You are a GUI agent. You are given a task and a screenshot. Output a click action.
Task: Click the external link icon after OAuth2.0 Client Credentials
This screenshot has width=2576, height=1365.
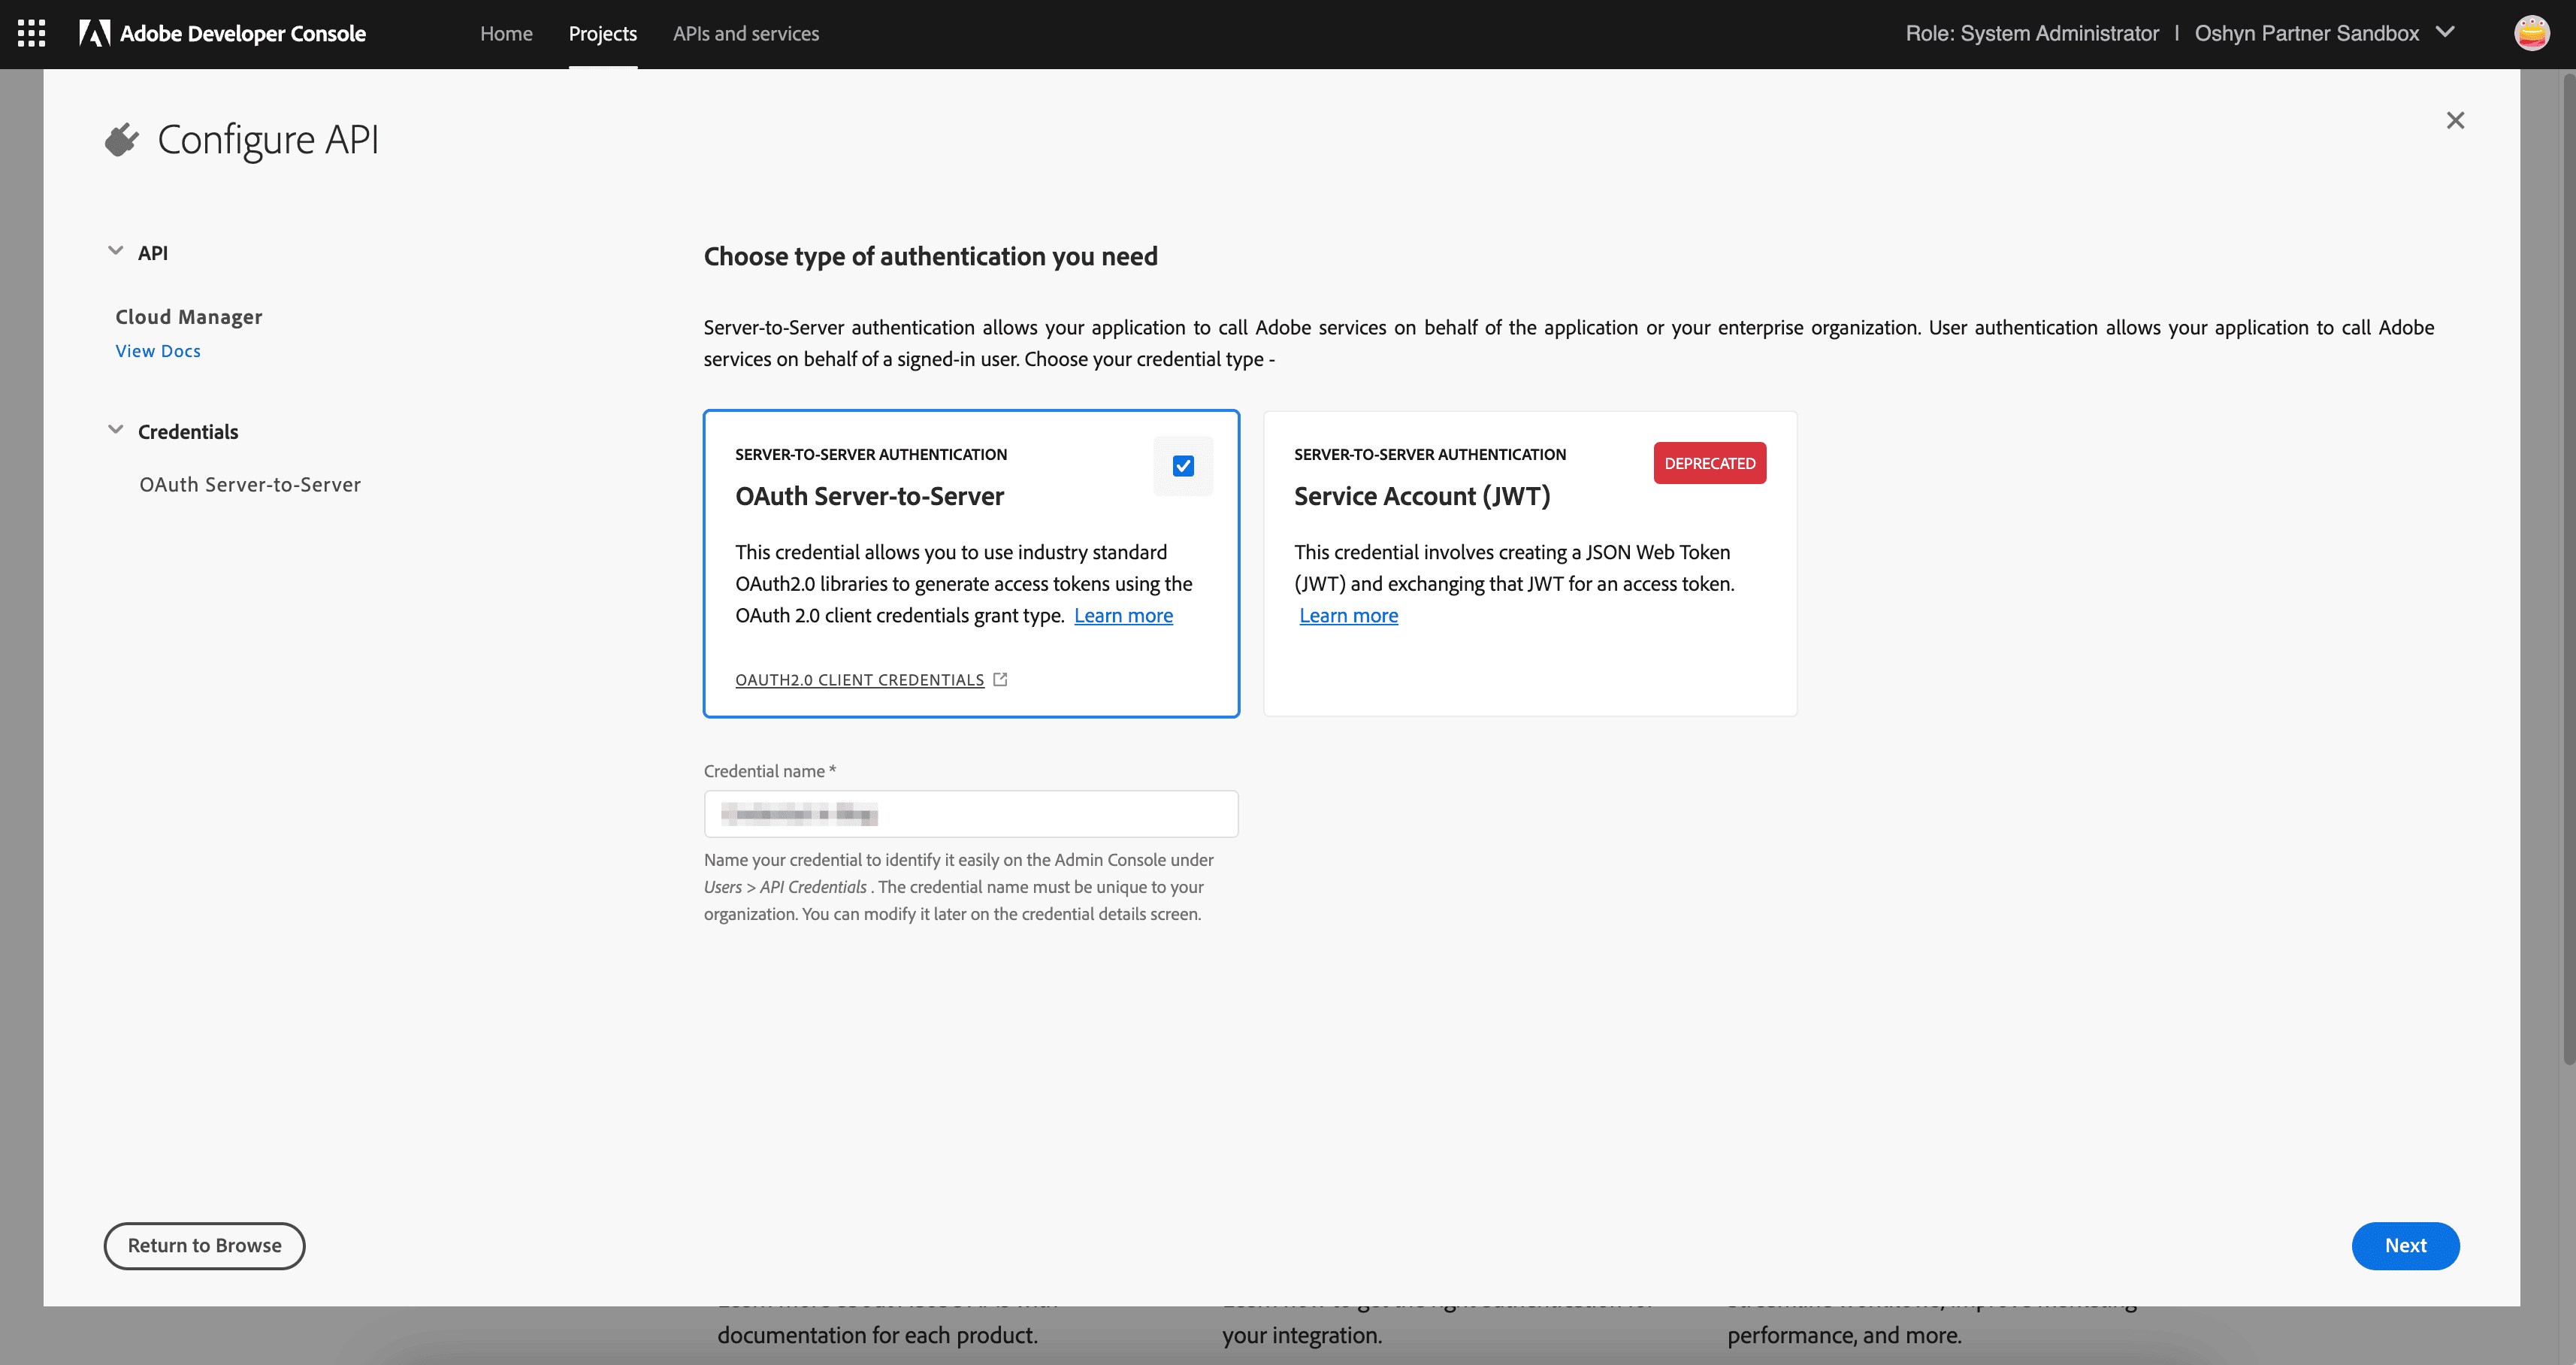click(1000, 679)
